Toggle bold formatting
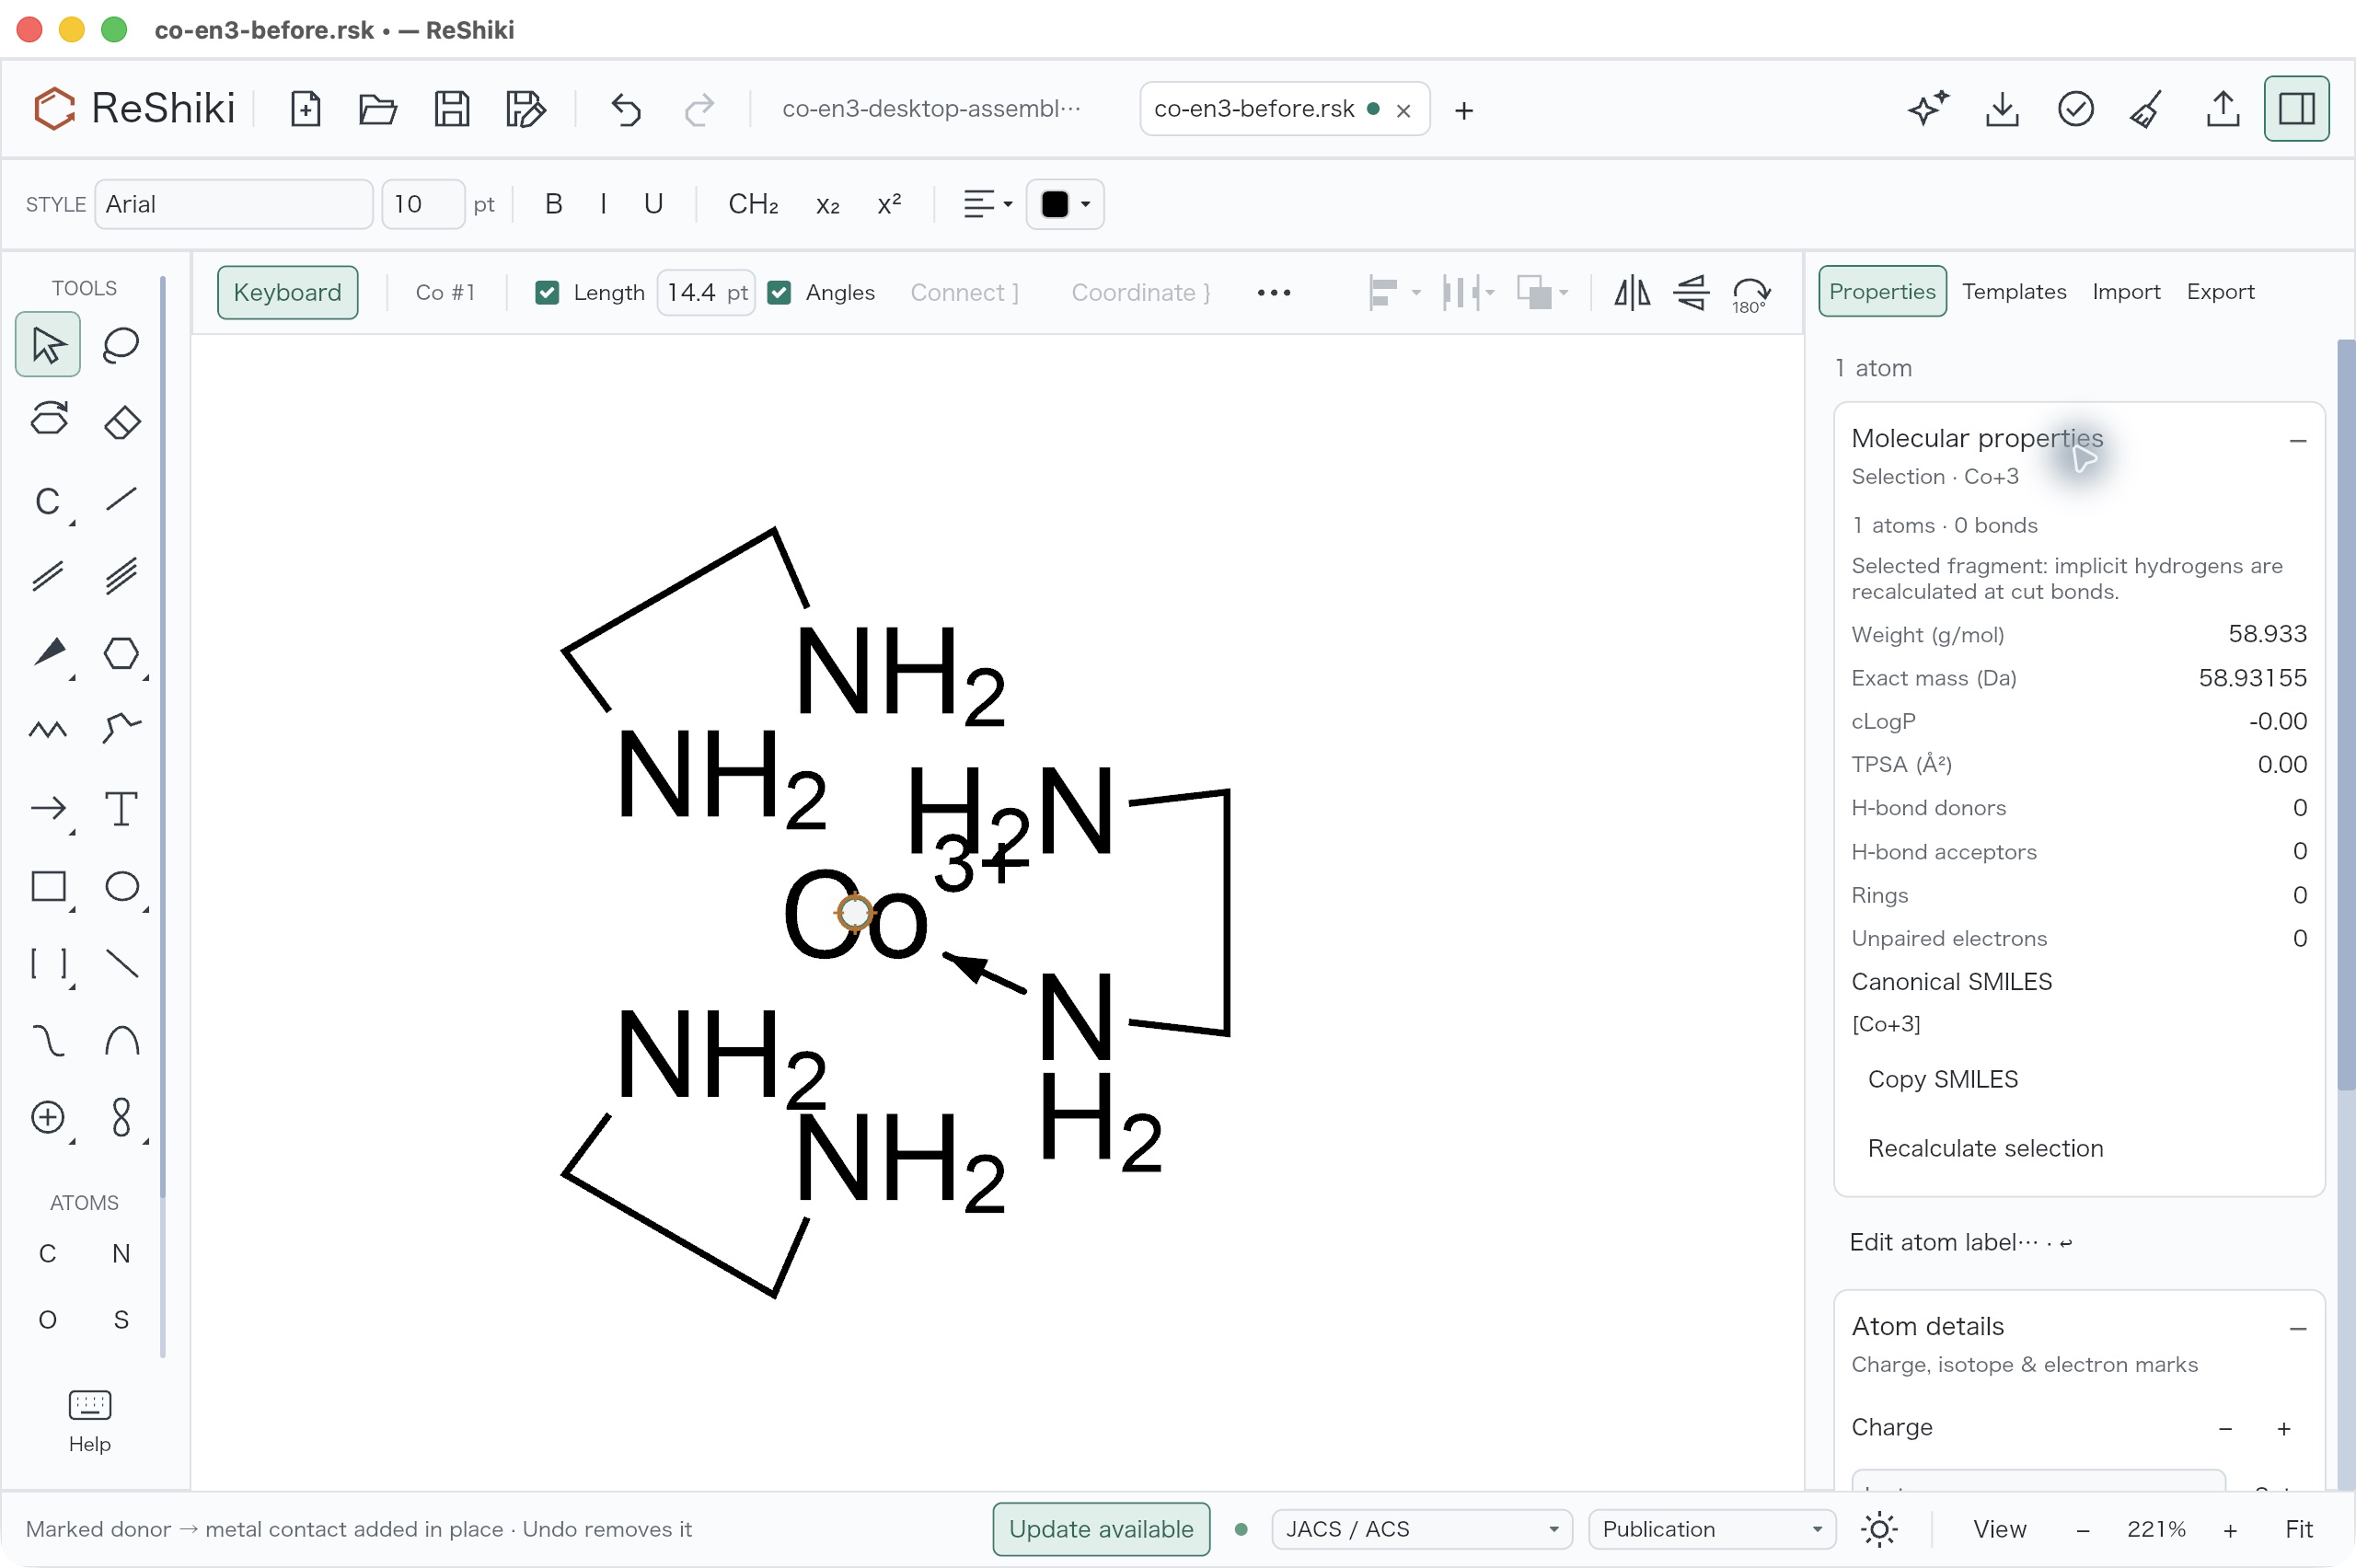The height and width of the screenshot is (1568, 2356). [553, 204]
